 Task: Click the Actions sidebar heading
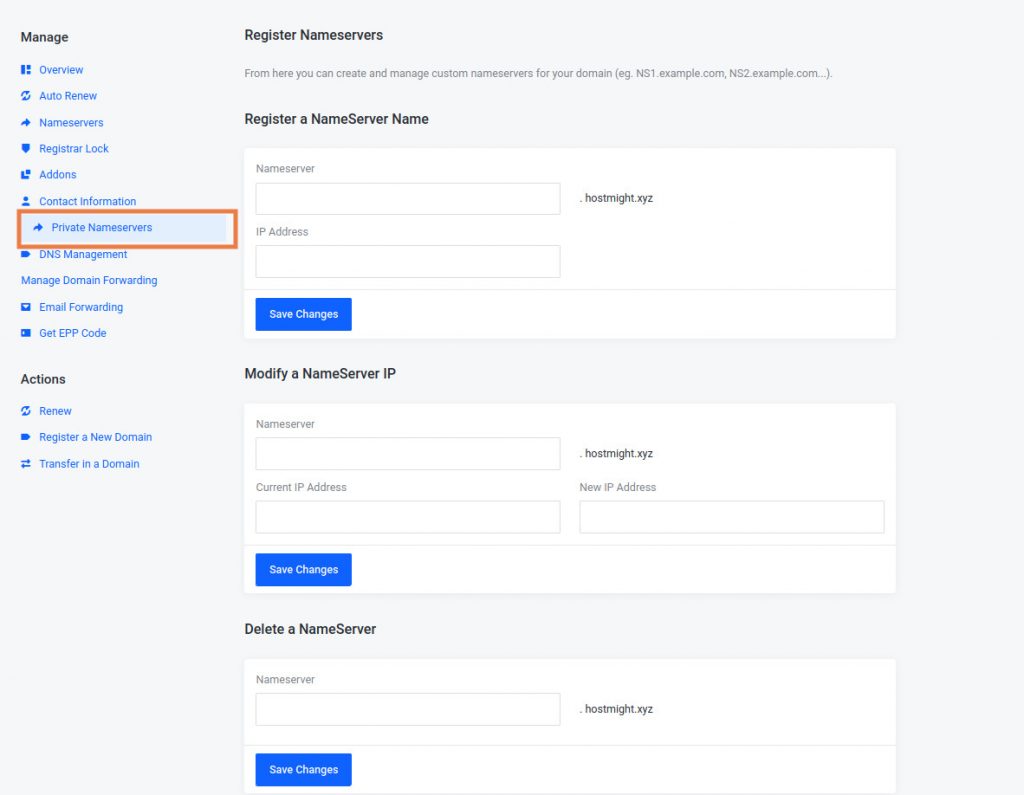point(43,380)
